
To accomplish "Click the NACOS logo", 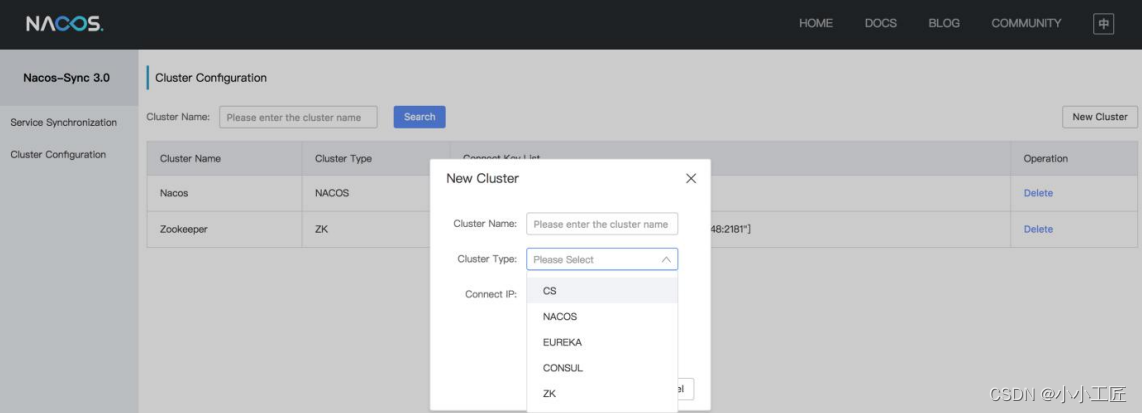I will [x=65, y=24].
